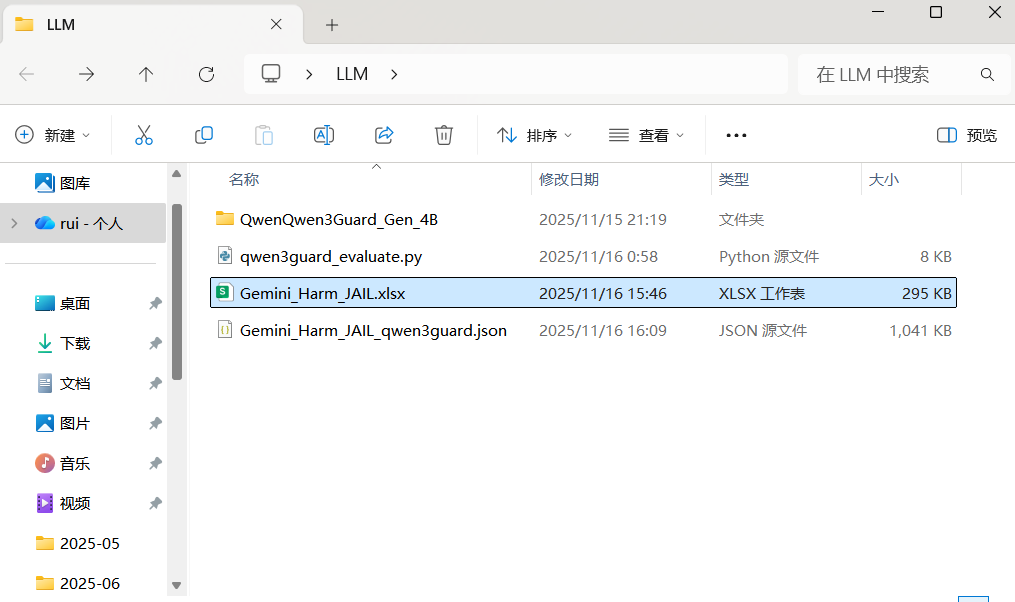This screenshot has height=602, width=1015.
Task: Click the sidebar scroll down arrow
Action: (x=176, y=585)
